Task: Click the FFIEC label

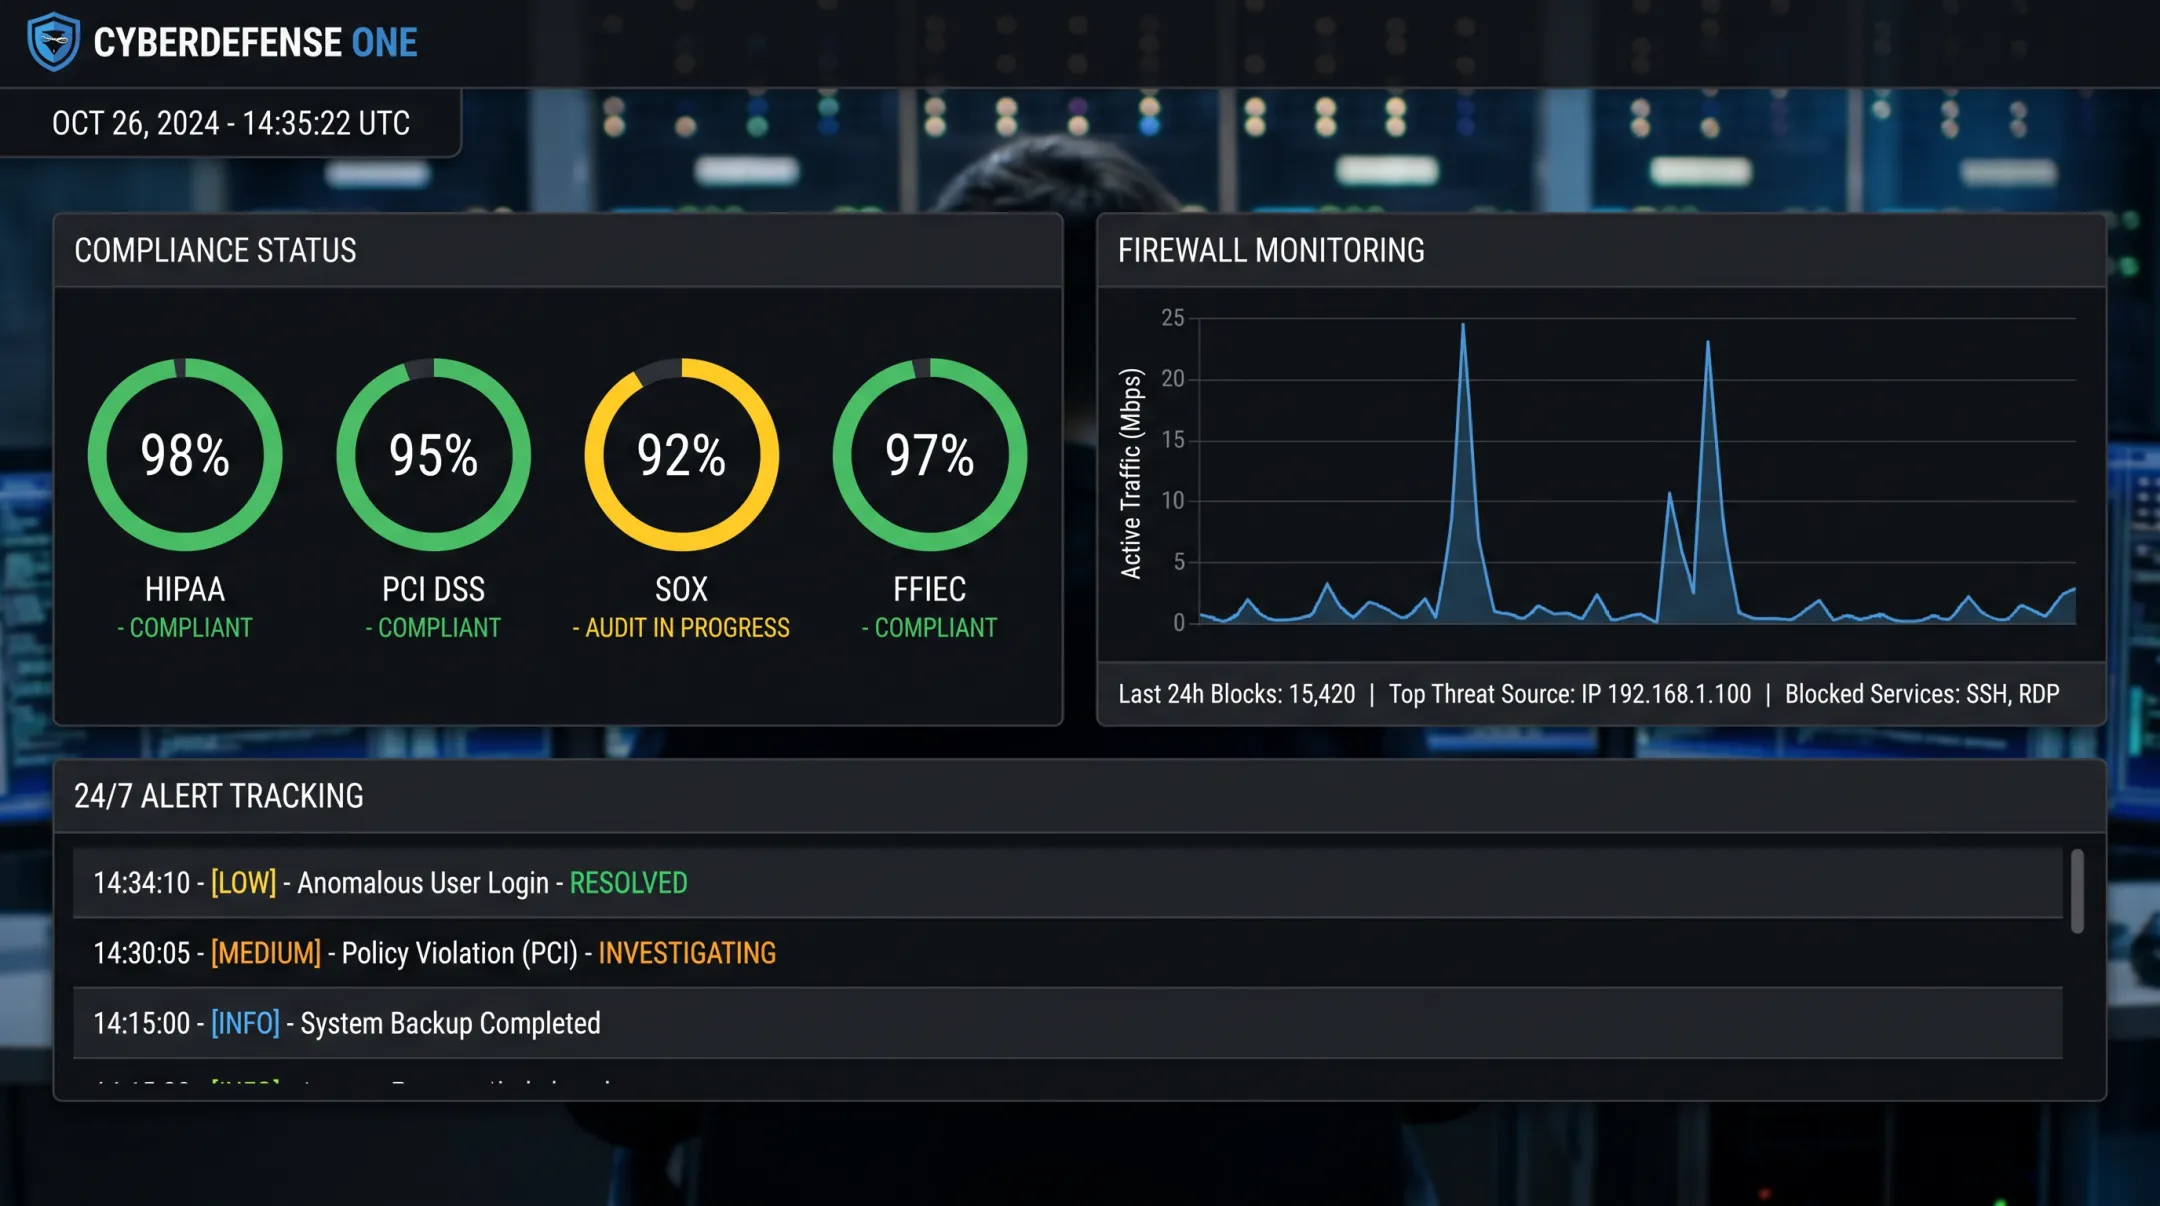Action: click(929, 589)
